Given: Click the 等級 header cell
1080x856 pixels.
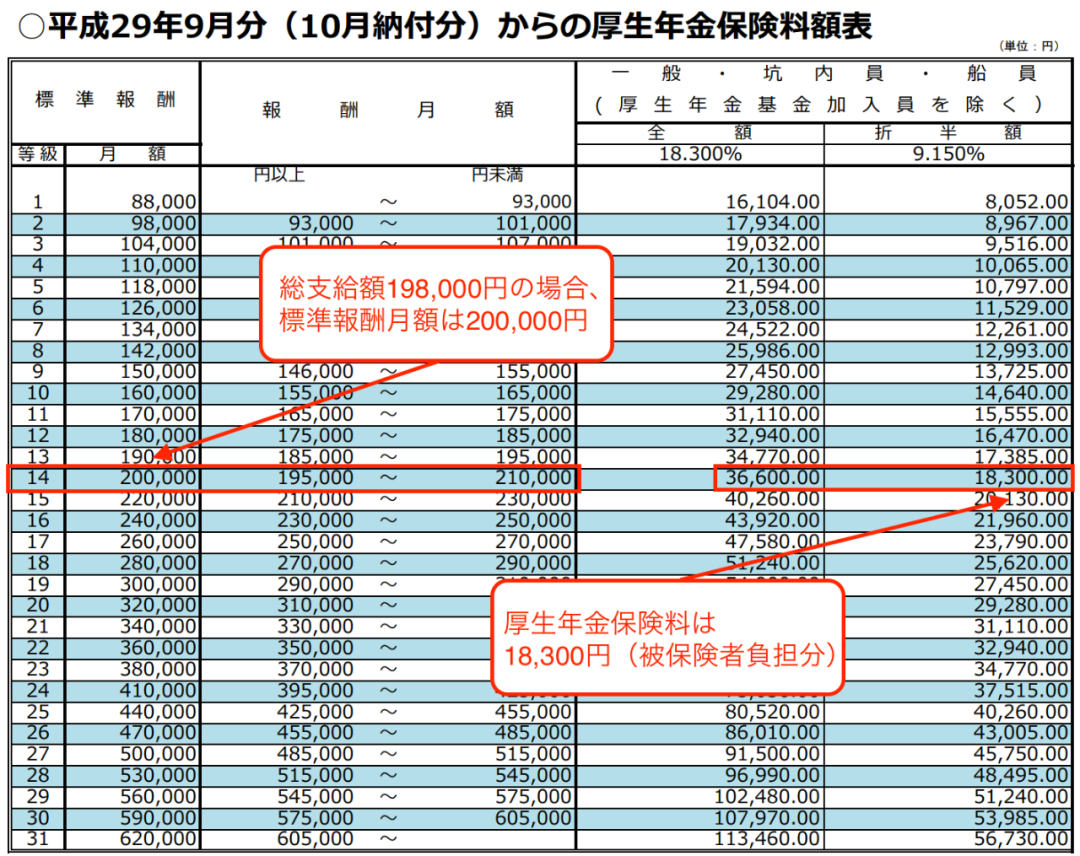Looking at the screenshot, I should pyautogui.click(x=38, y=154).
